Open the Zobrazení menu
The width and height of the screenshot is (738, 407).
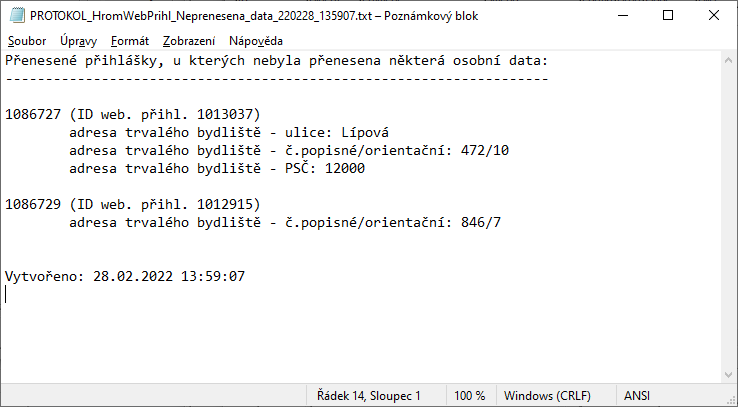188,41
